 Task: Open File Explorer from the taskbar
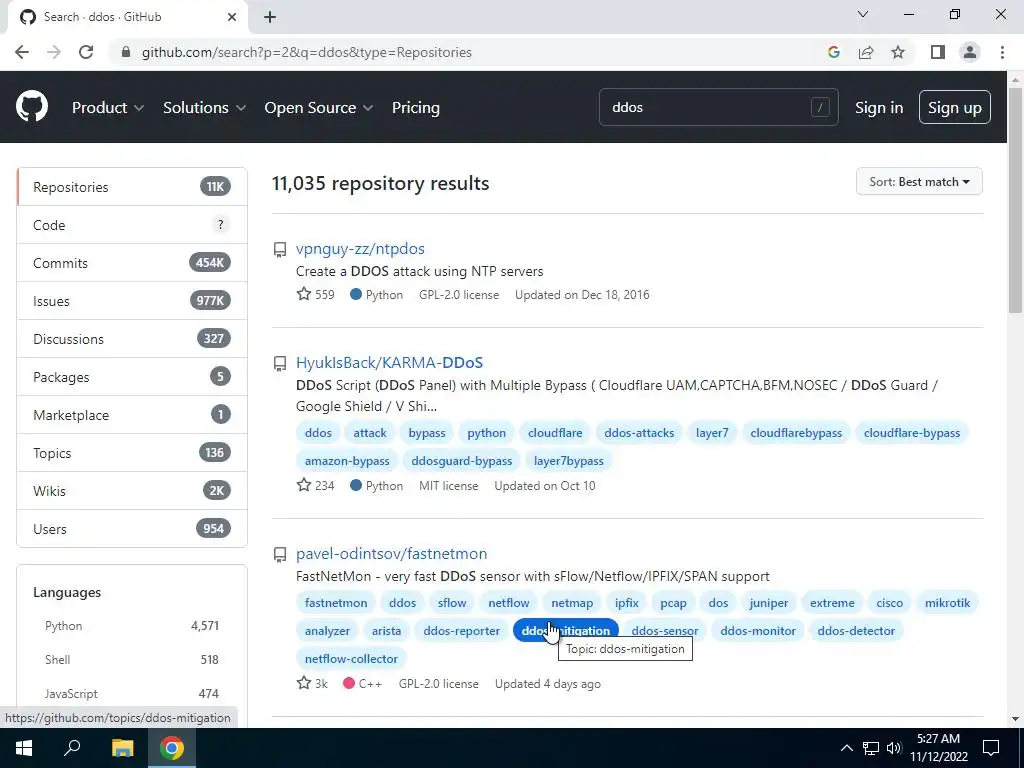[x=122, y=748]
